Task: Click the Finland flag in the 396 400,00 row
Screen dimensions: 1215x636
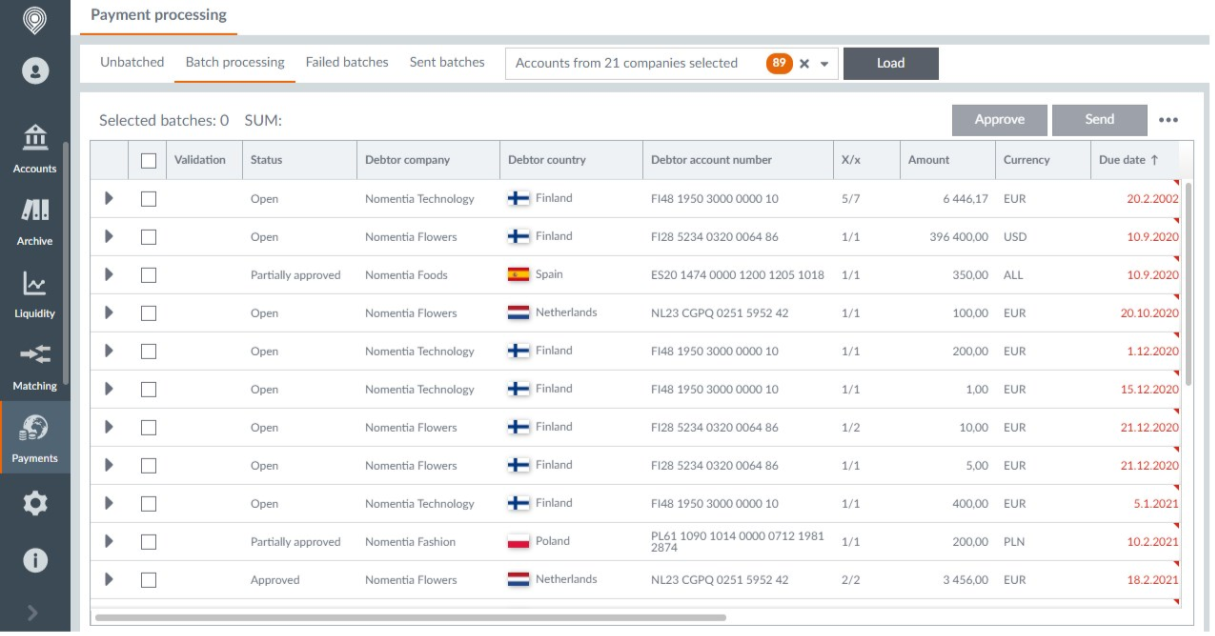Action: (518, 237)
